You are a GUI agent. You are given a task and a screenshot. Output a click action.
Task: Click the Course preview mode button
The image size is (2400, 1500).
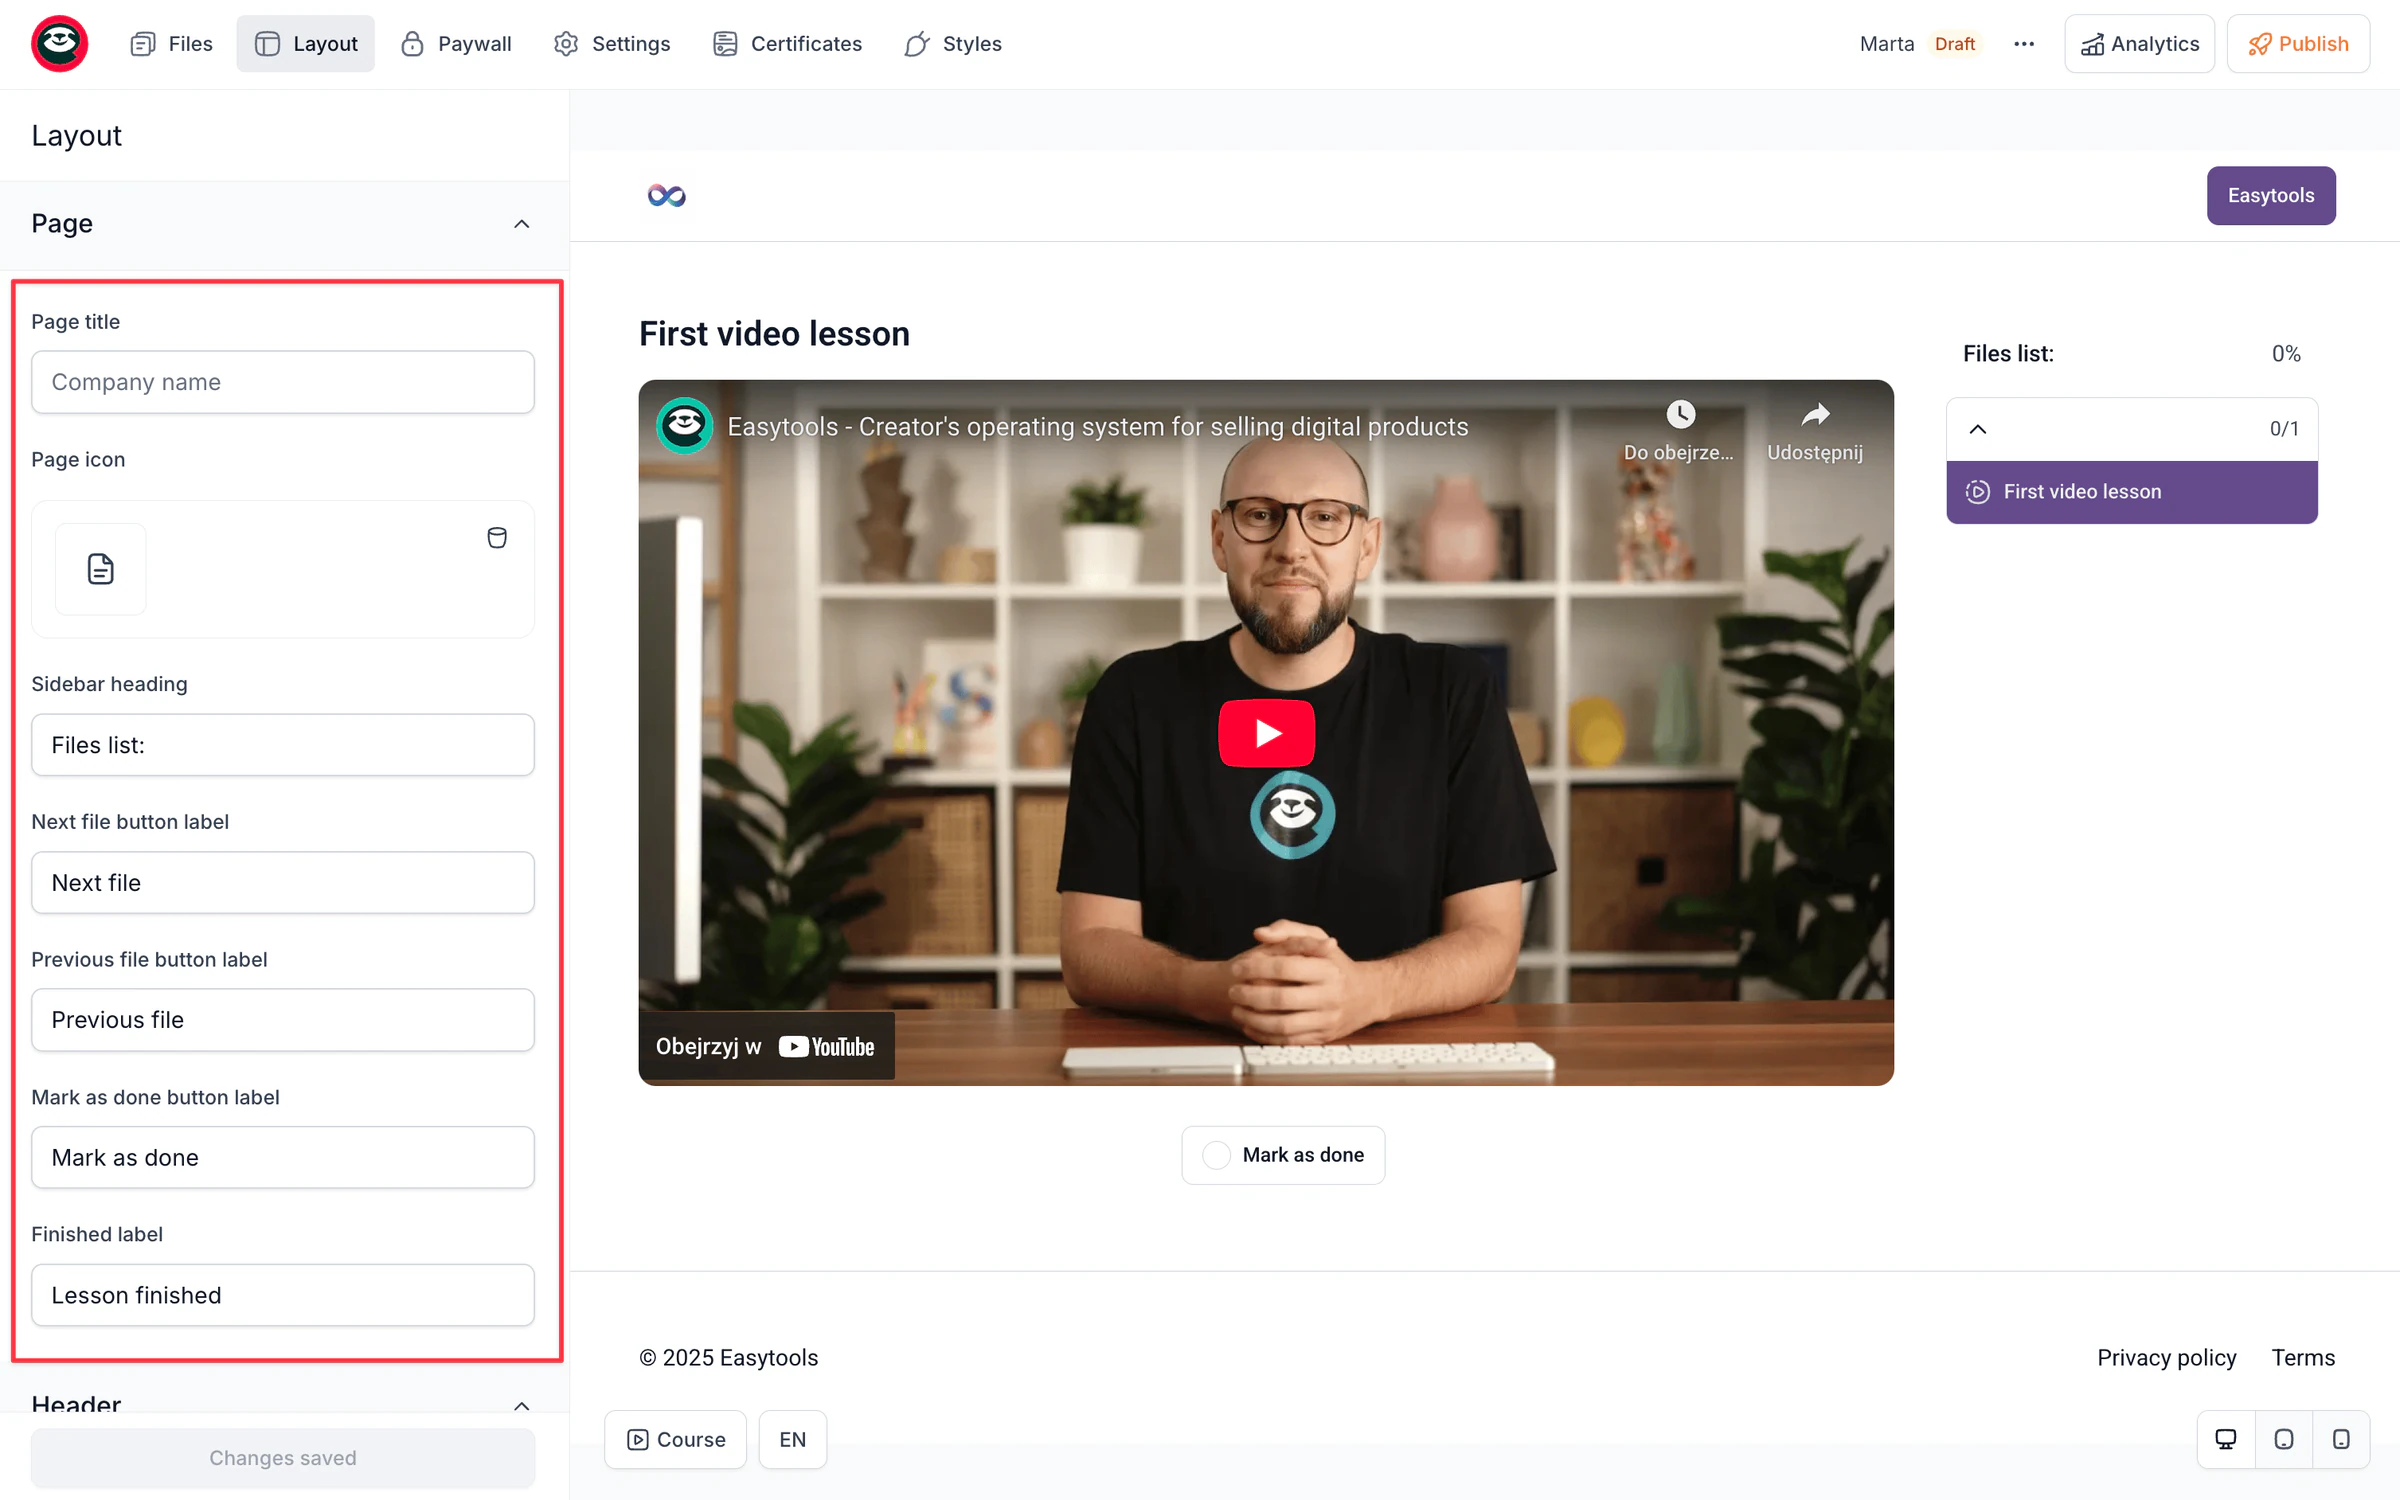click(x=676, y=1440)
